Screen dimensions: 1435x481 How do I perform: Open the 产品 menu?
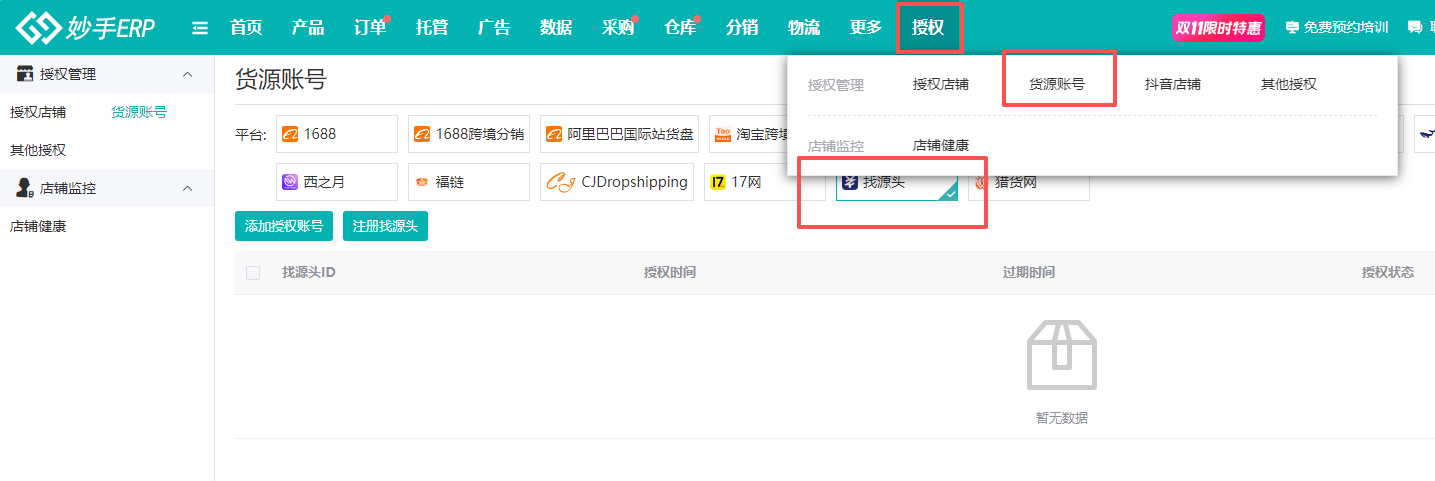(308, 28)
